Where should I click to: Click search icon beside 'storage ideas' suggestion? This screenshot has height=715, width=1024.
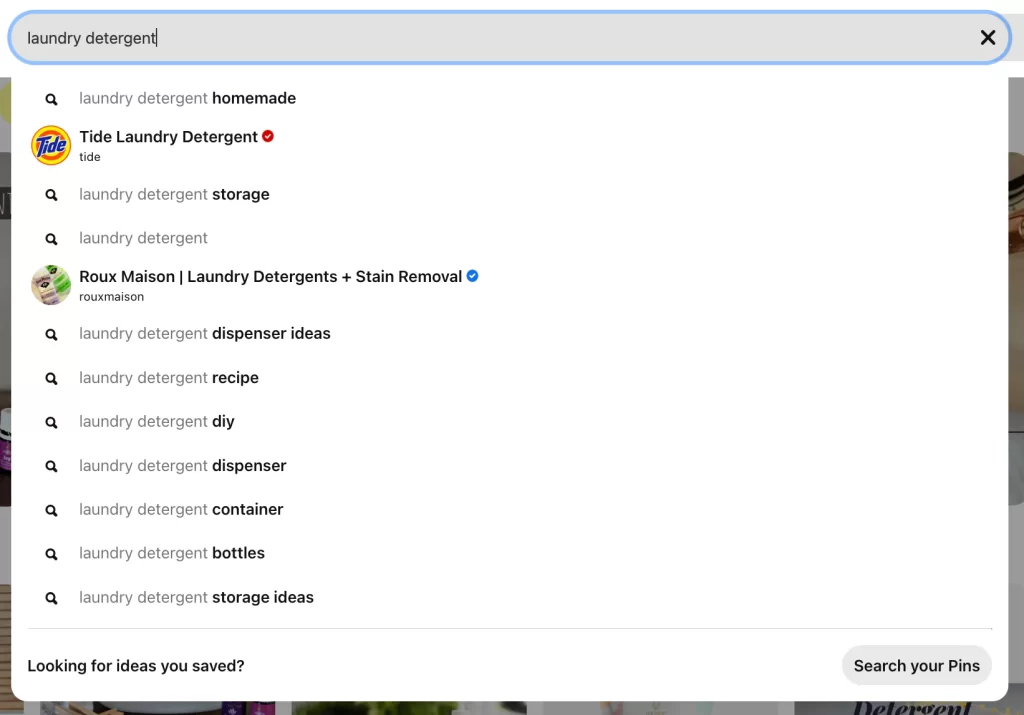tap(51, 598)
